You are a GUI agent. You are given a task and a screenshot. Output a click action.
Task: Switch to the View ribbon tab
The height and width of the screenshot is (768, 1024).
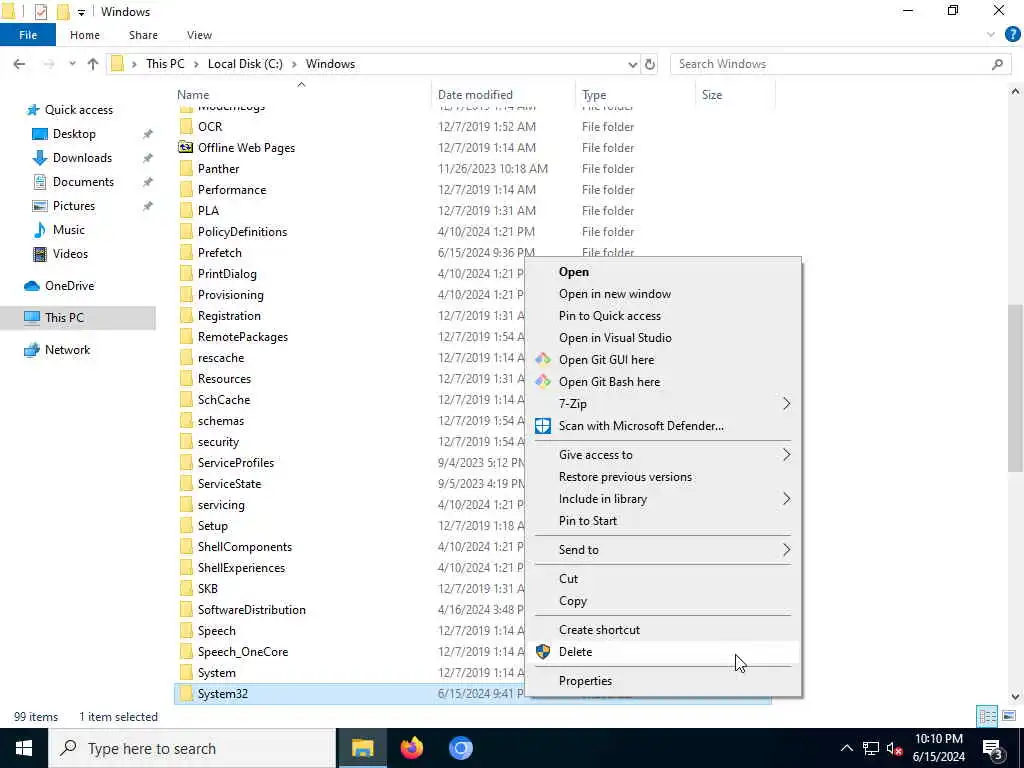click(199, 35)
